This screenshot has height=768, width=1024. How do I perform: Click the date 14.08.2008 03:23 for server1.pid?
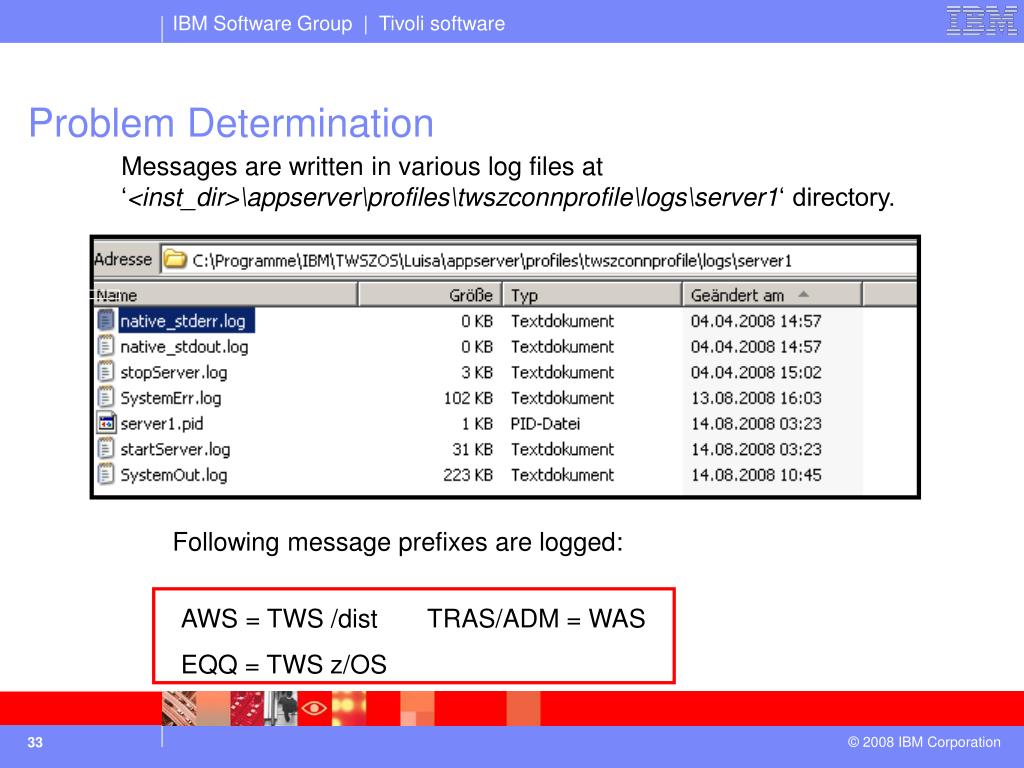tap(756, 424)
